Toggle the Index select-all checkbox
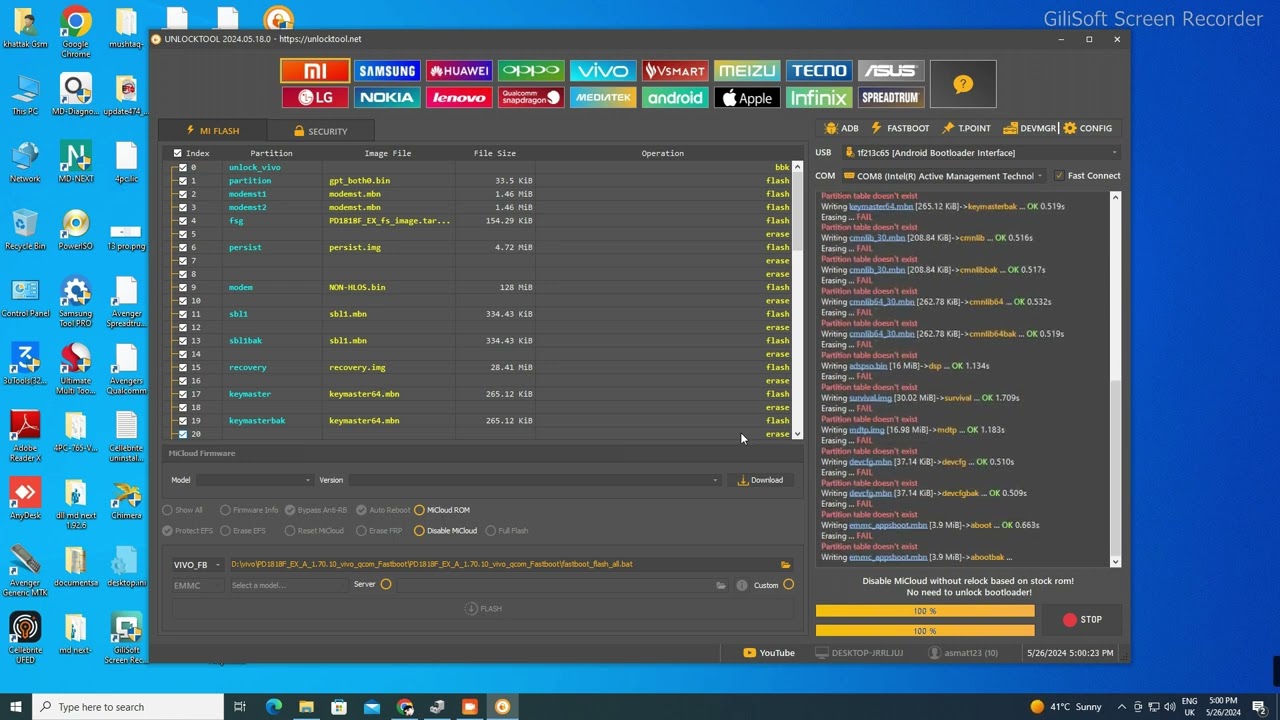 178,153
